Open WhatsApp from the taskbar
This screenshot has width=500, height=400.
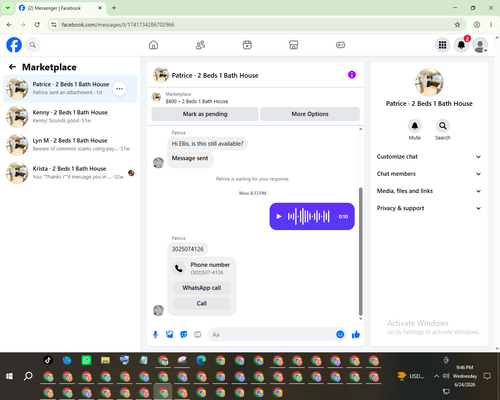tap(86, 360)
